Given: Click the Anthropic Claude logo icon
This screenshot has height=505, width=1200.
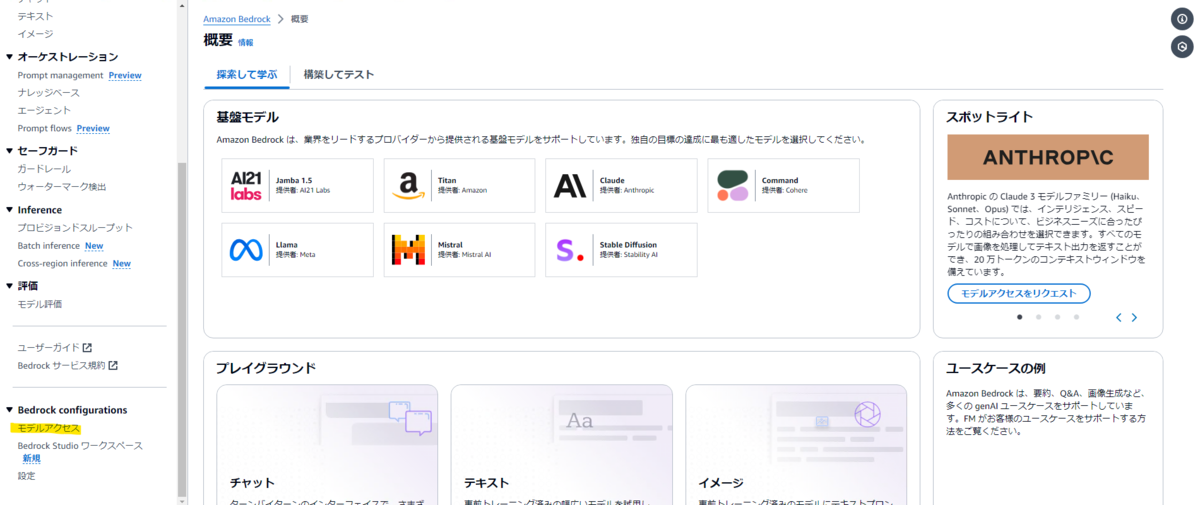Looking at the screenshot, I should 570,186.
